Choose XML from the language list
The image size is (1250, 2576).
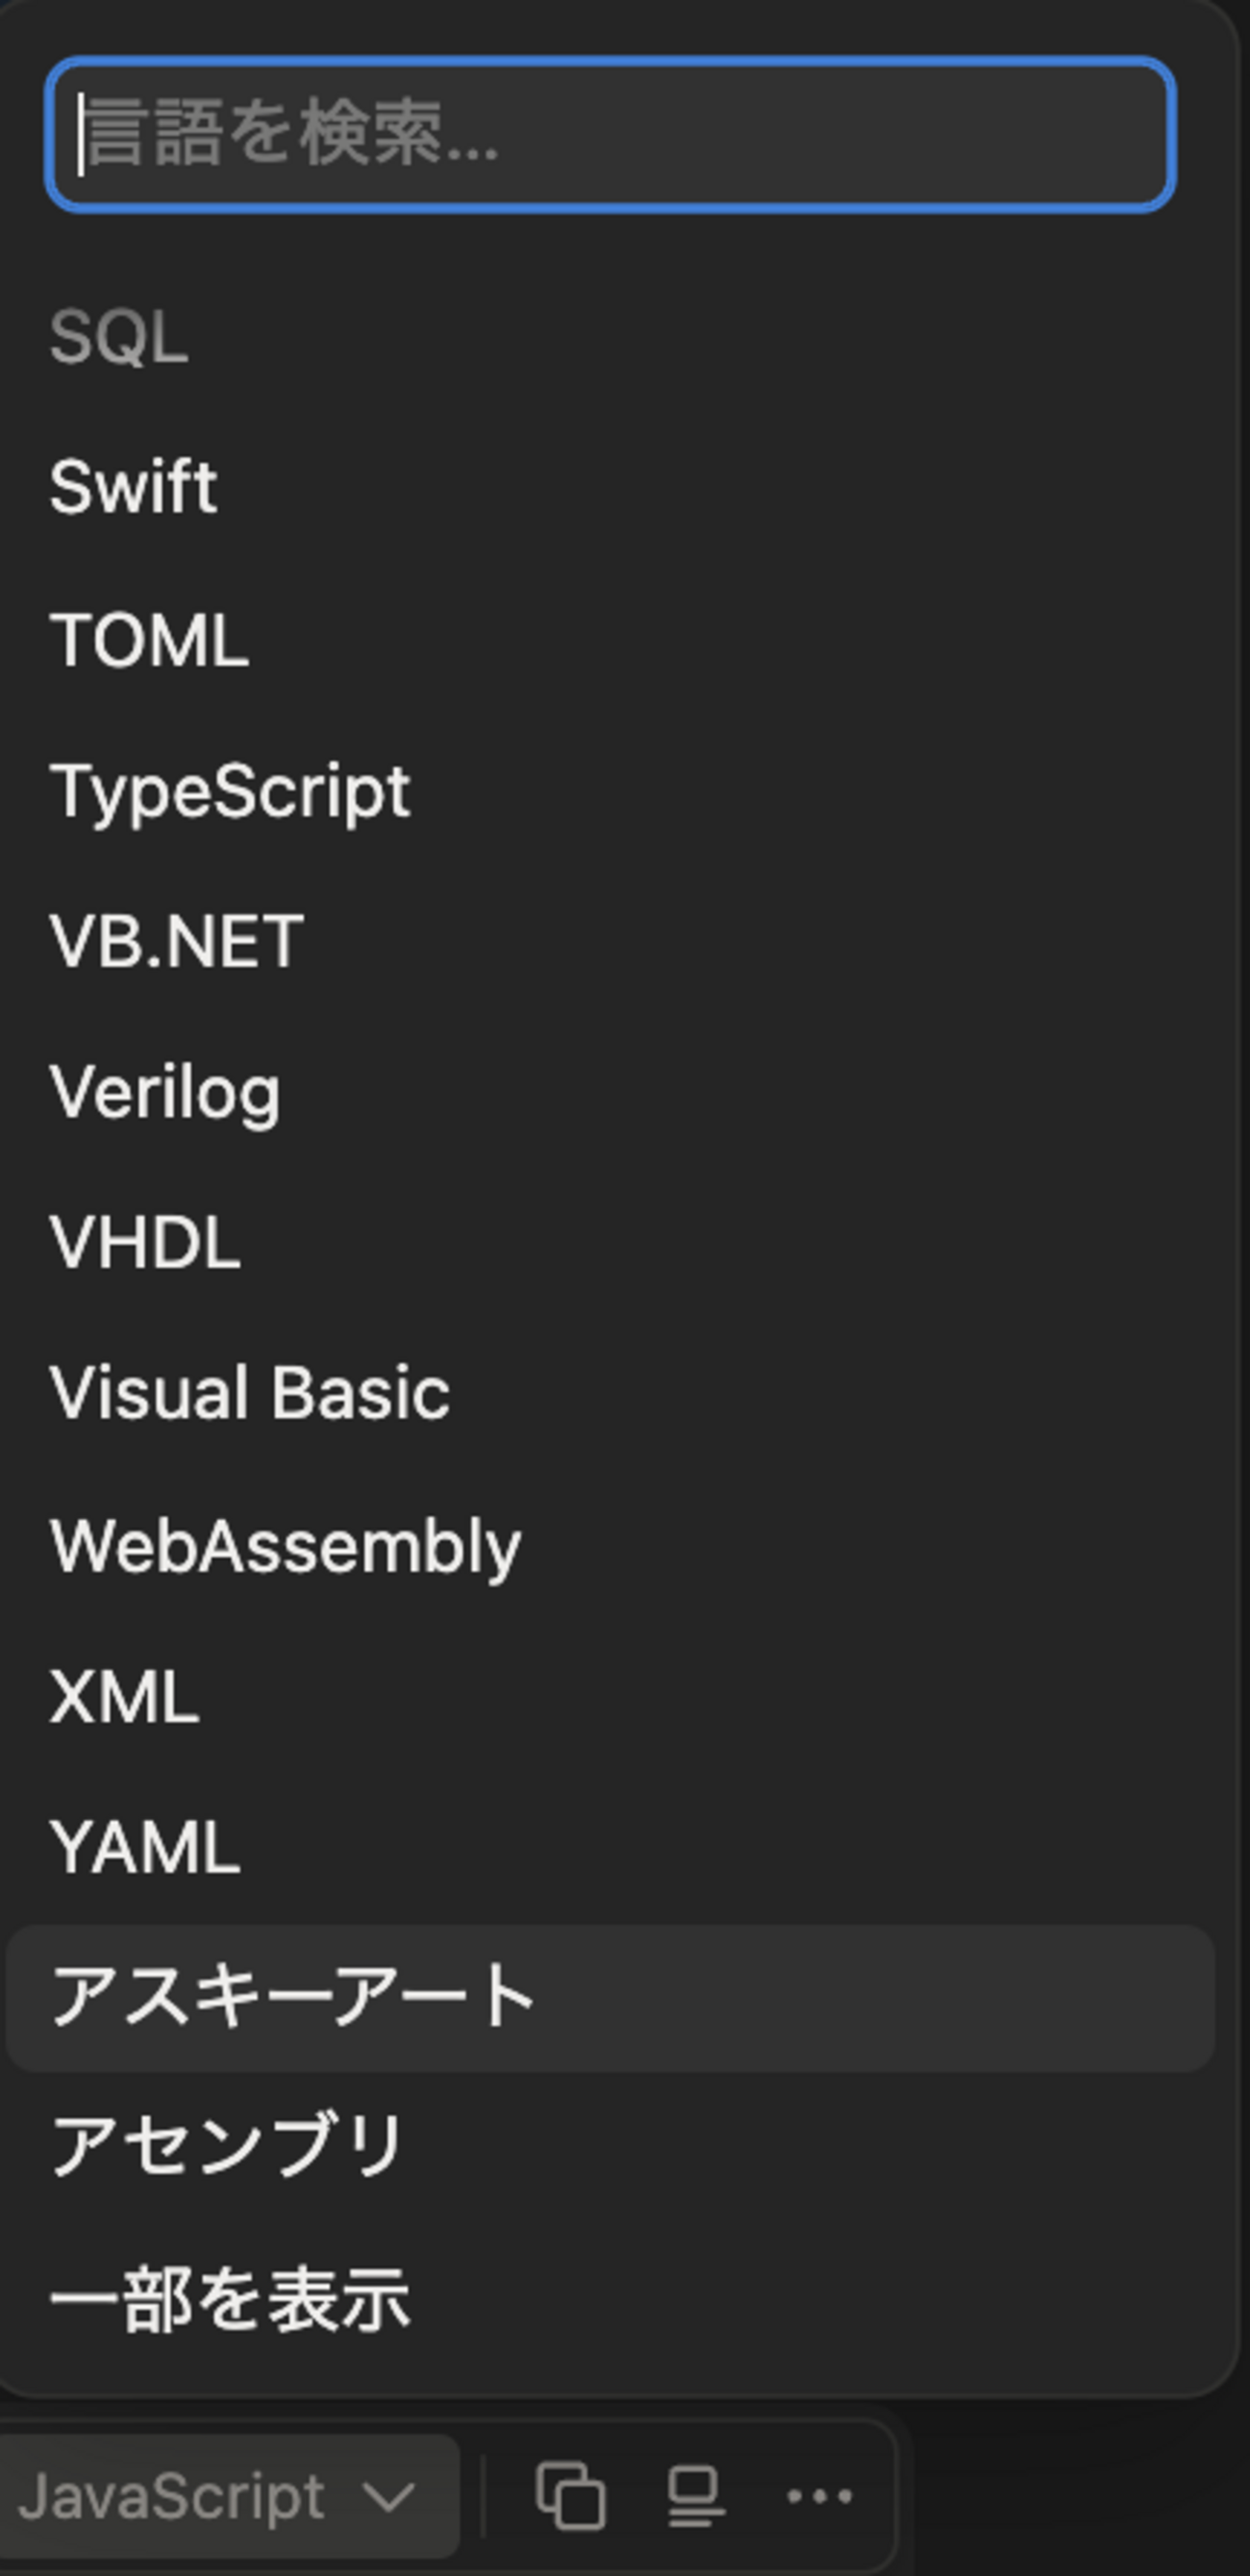pyautogui.click(x=124, y=1697)
